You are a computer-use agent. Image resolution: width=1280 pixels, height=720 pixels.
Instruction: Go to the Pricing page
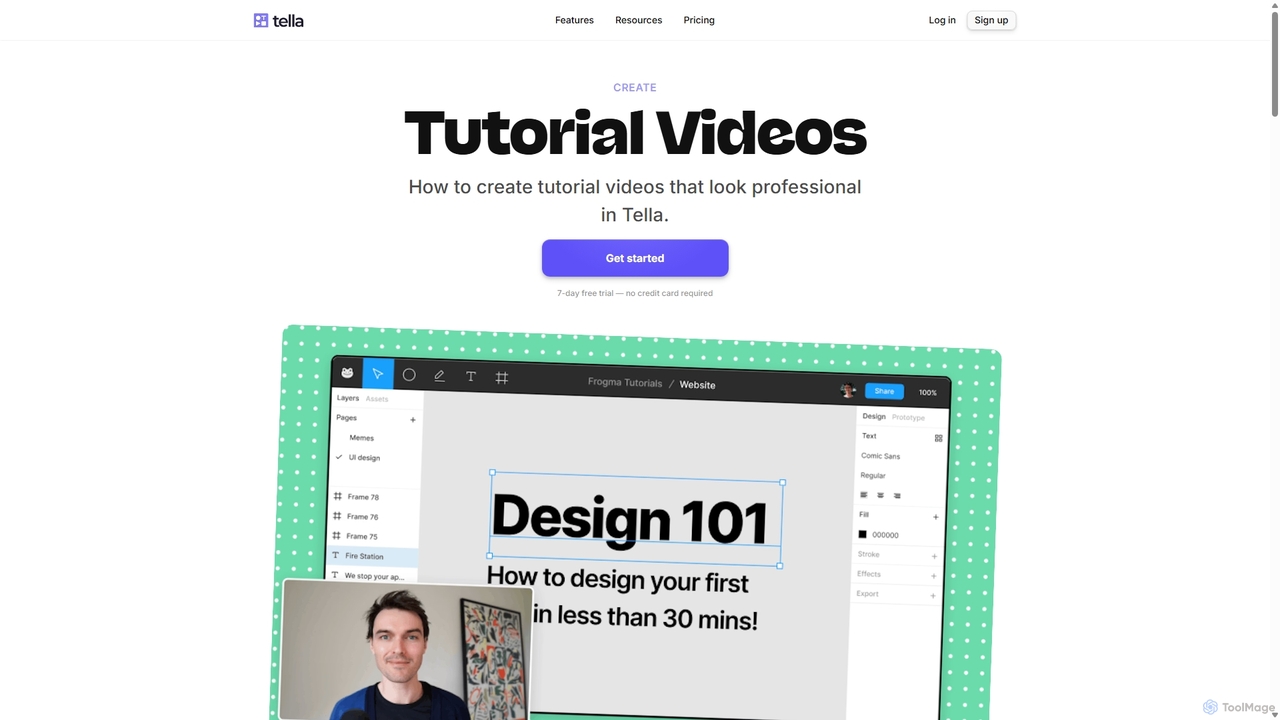[699, 20]
